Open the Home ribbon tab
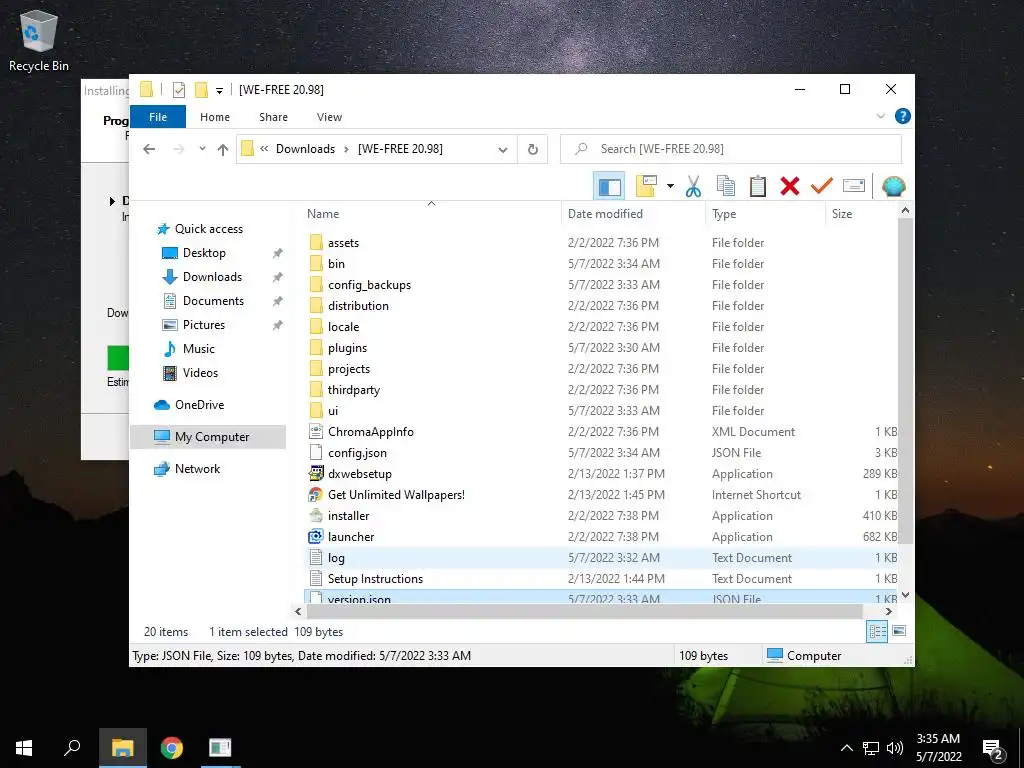The width and height of the screenshot is (1024, 768). (215, 117)
